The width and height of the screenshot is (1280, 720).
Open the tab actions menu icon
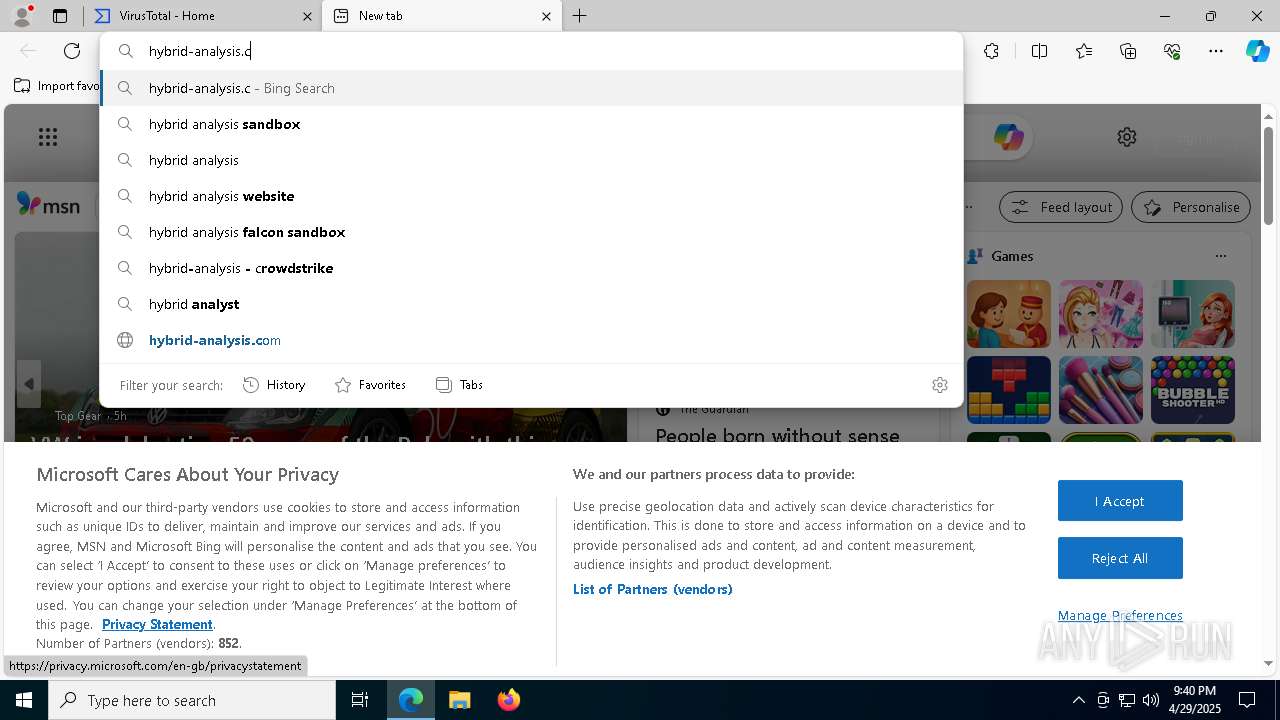point(60,16)
